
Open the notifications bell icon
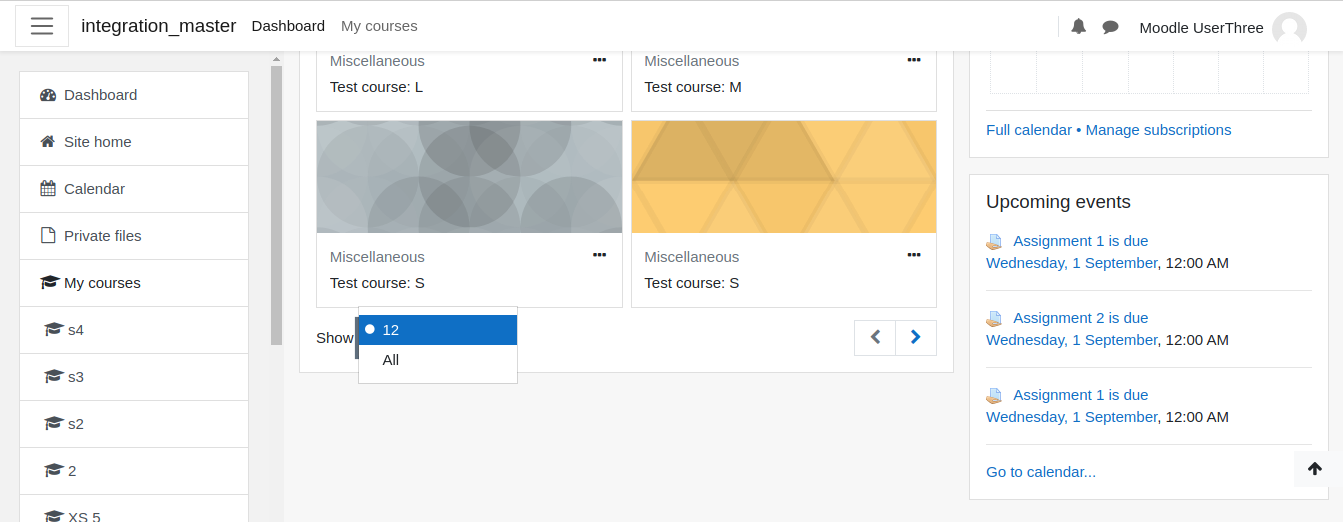pos(1078,27)
